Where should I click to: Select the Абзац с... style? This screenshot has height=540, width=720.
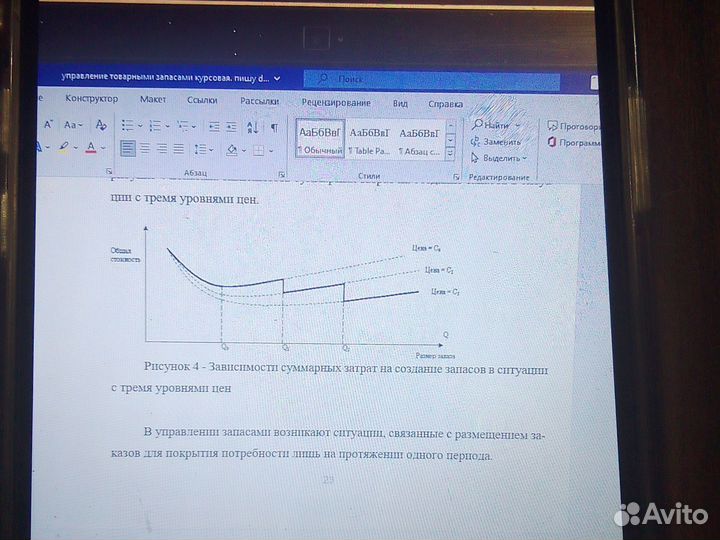tap(419, 141)
